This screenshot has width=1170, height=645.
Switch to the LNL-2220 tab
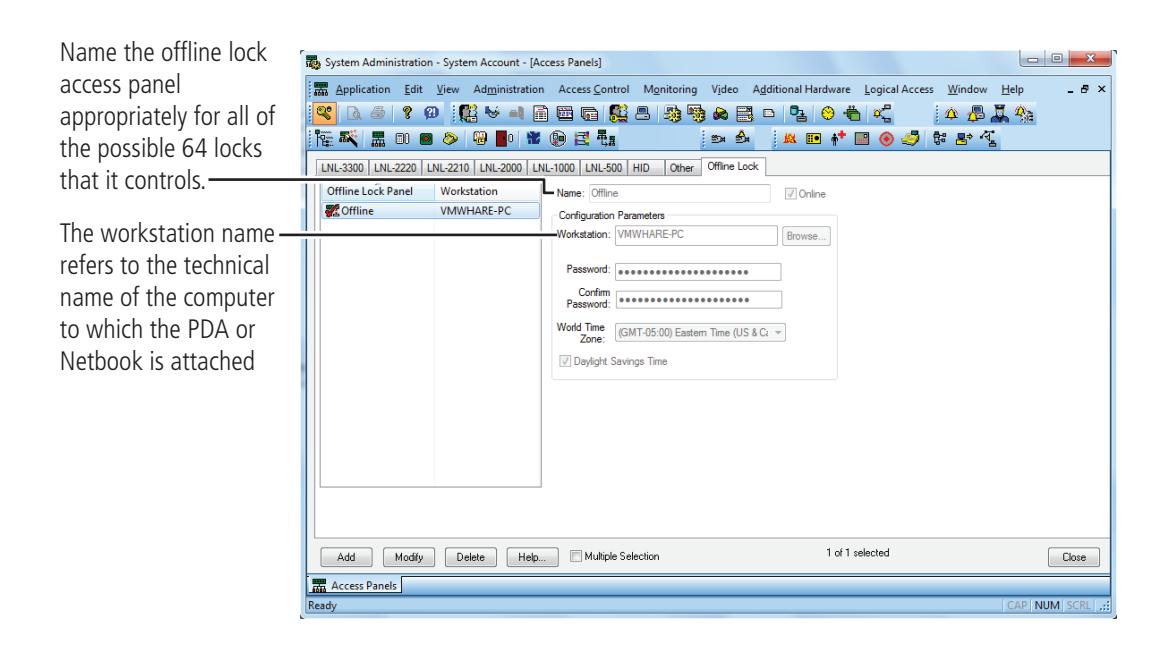click(395, 168)
